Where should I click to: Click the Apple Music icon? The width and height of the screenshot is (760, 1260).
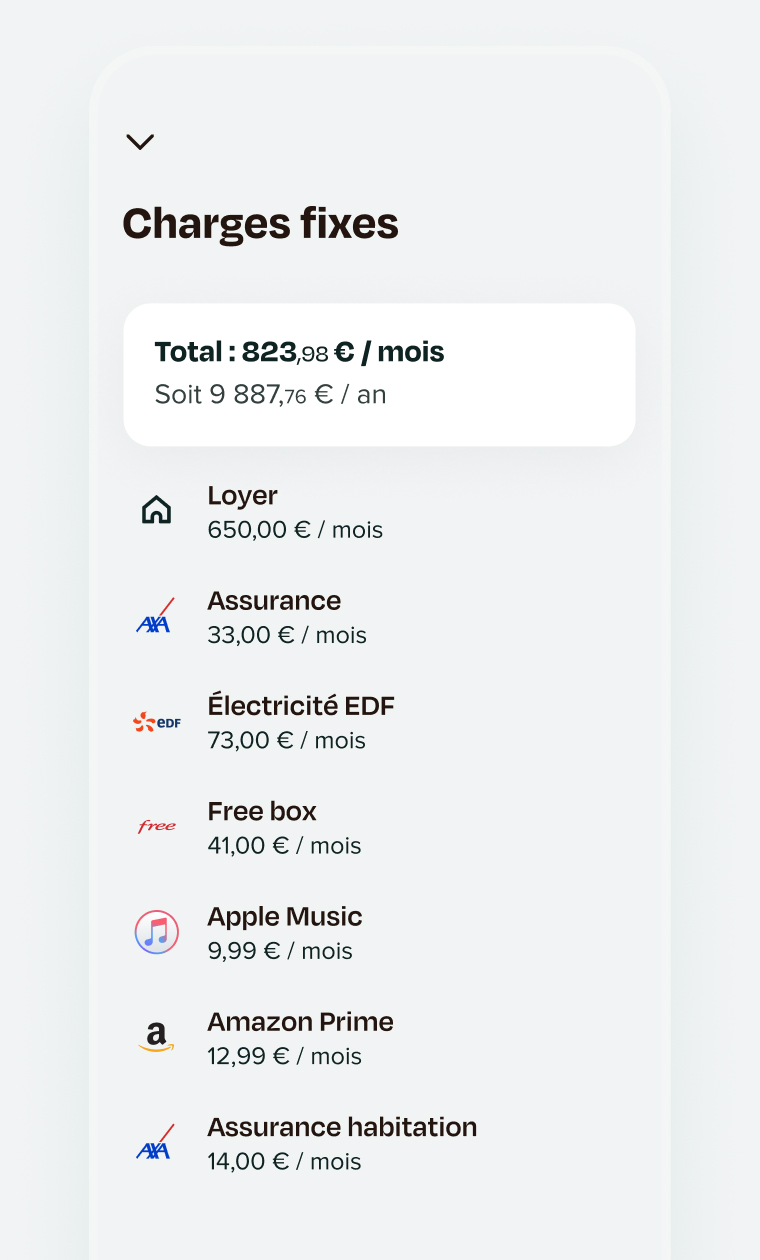(x=157, y=932)
